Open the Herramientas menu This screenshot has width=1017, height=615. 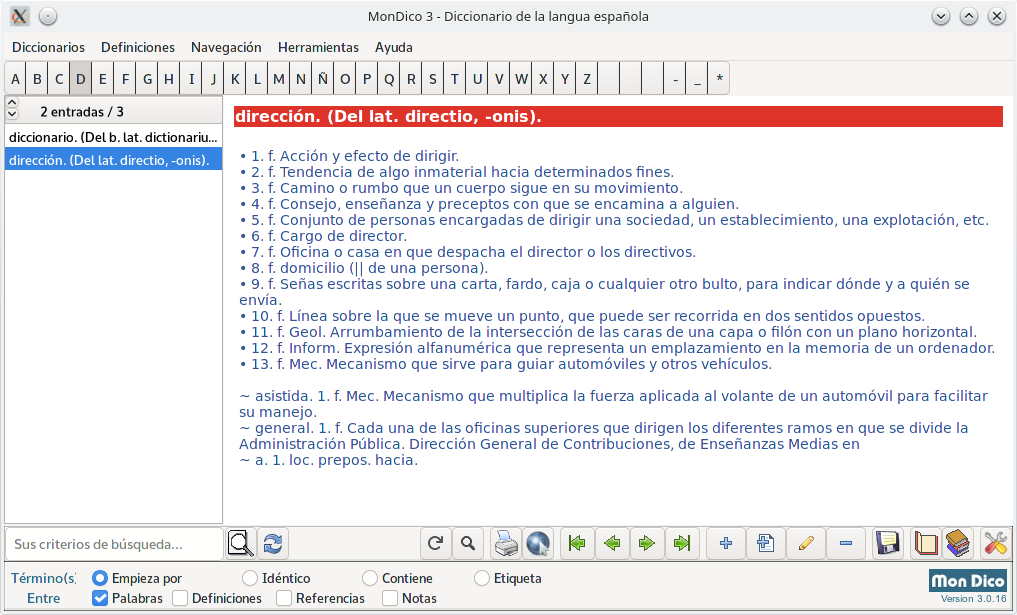click(x=318, y=47)
